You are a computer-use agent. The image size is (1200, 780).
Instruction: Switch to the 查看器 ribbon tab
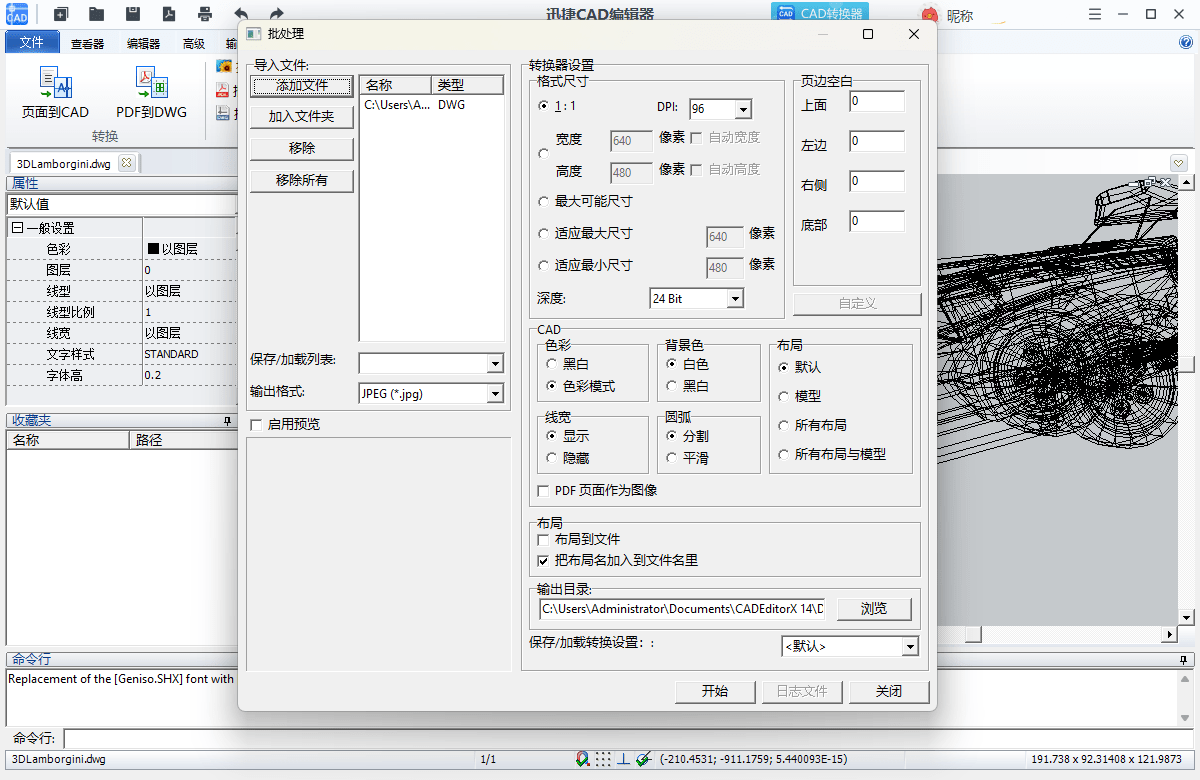tap(89, 42)
